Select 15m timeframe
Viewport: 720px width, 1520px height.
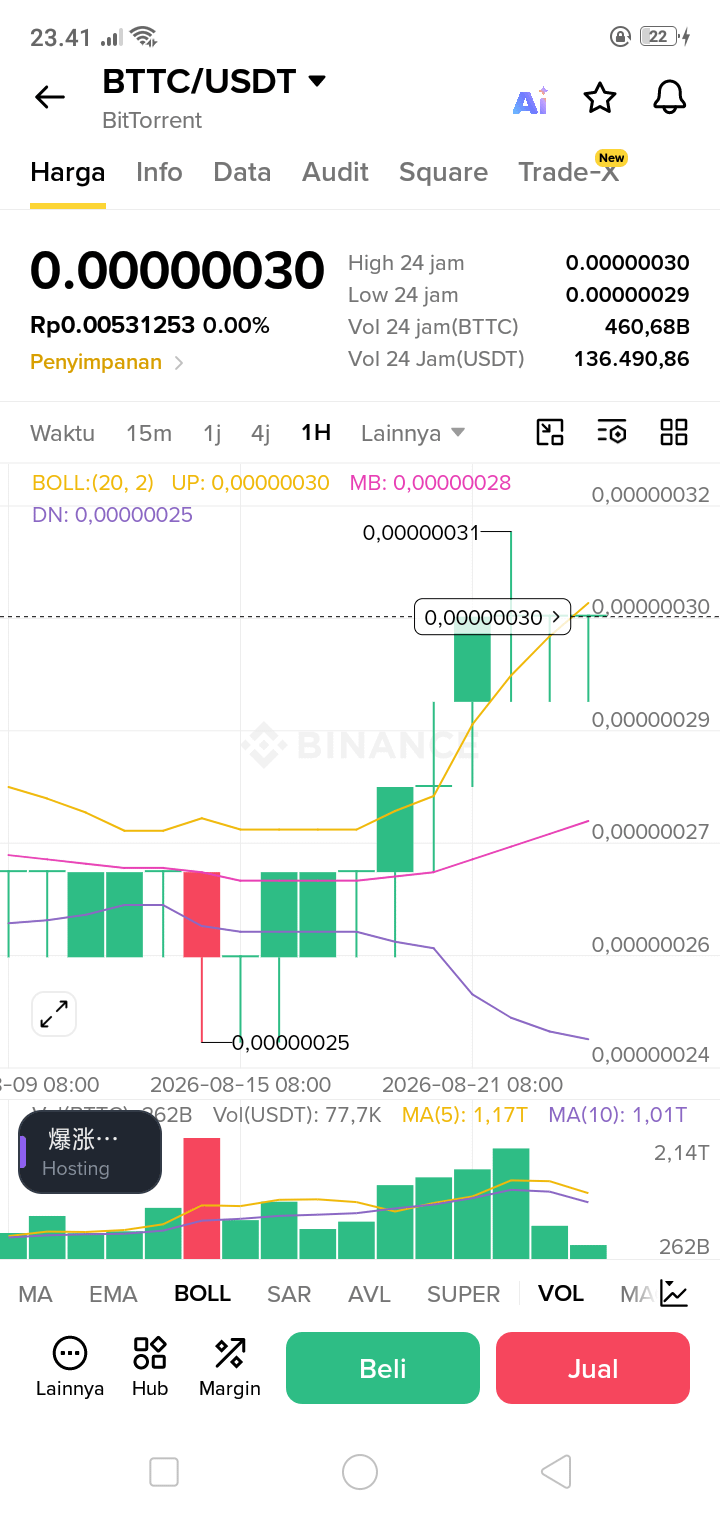point(149,433)
